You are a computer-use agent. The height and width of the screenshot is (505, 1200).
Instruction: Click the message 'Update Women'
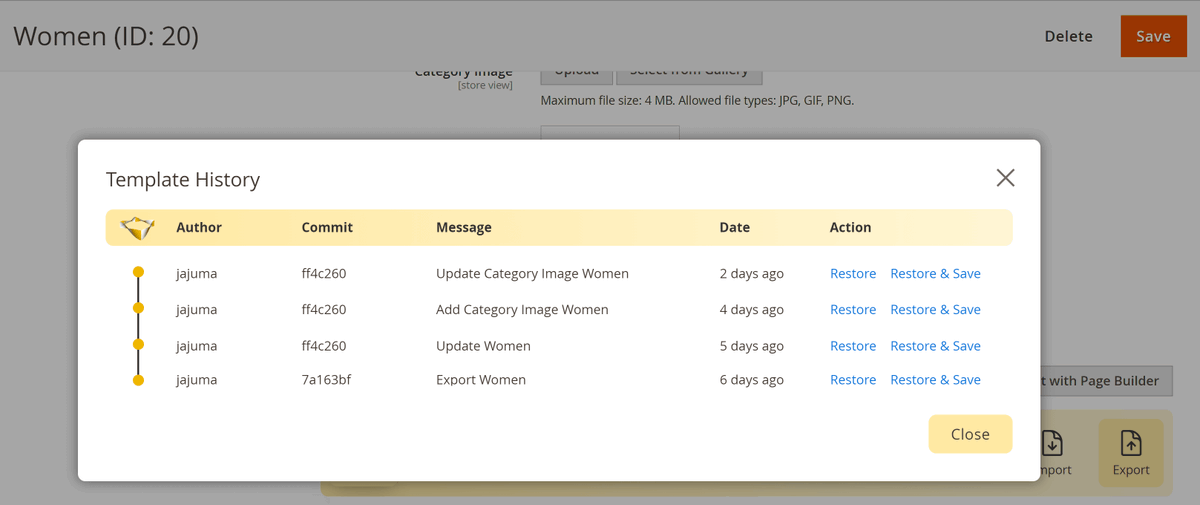pos(483,346)
